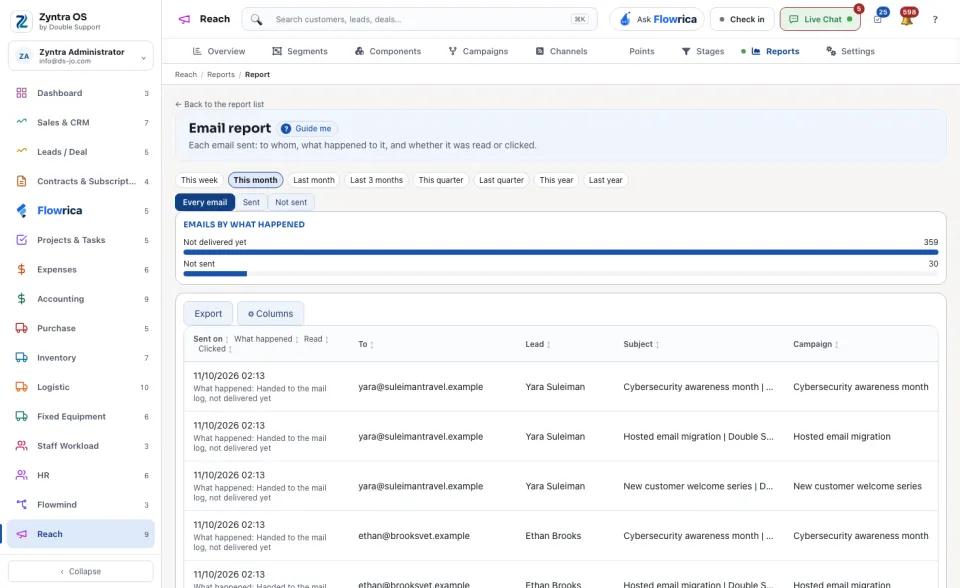
Task: Click the Not delivered yet progress bar
Action: click(561, 252)
